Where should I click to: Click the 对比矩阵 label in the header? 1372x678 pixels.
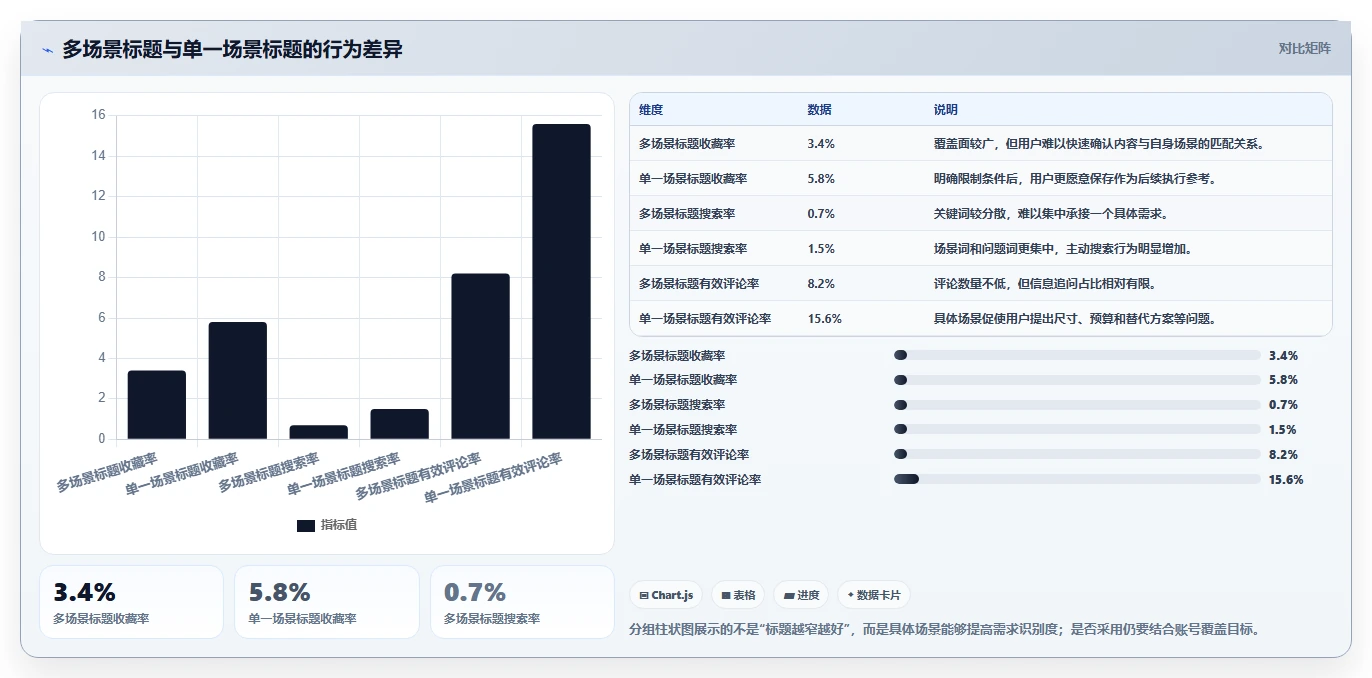point(1304,48)
